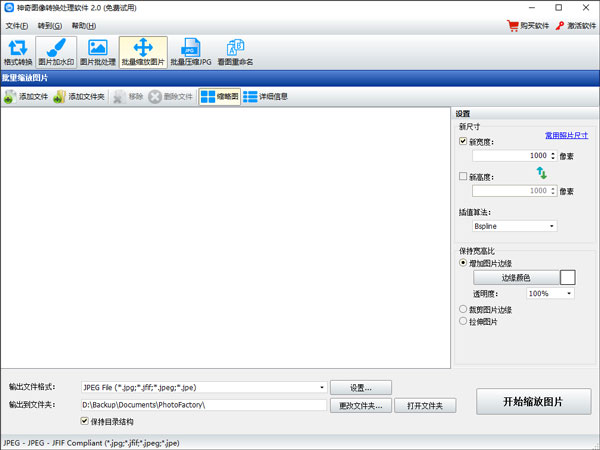Screen dimensions: 600x450
Task: Open the 看图重命名 rename tool
Action: [x=235, y=52]
